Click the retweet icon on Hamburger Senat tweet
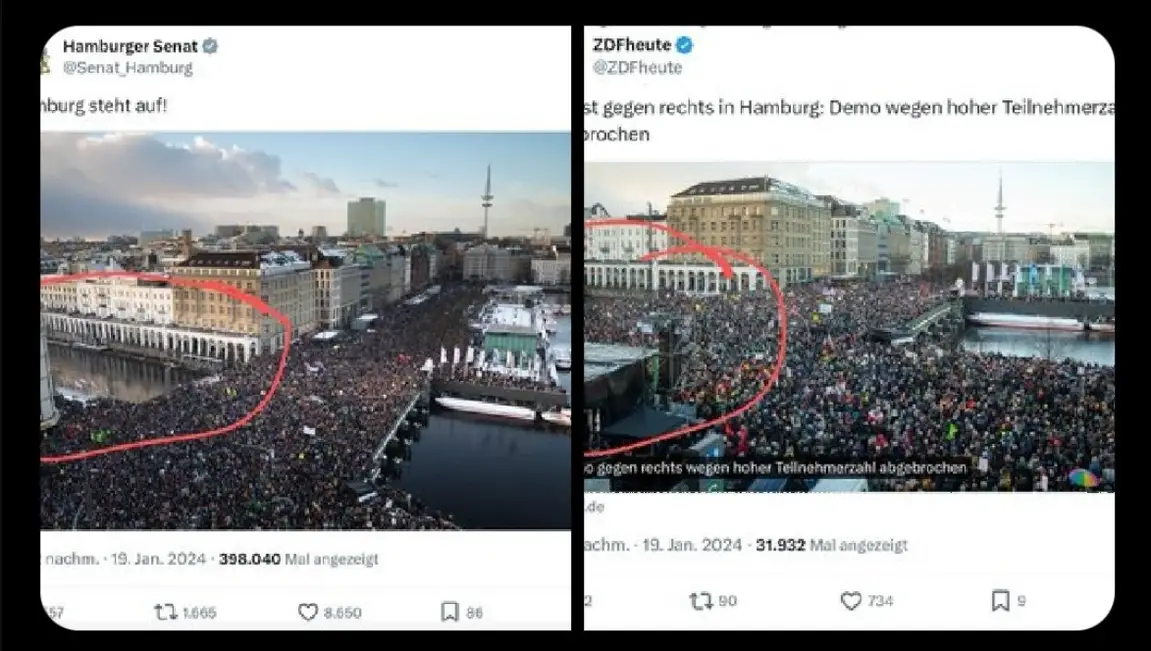The width and height of the screenshot is (1151, 651). coord(165,611)
